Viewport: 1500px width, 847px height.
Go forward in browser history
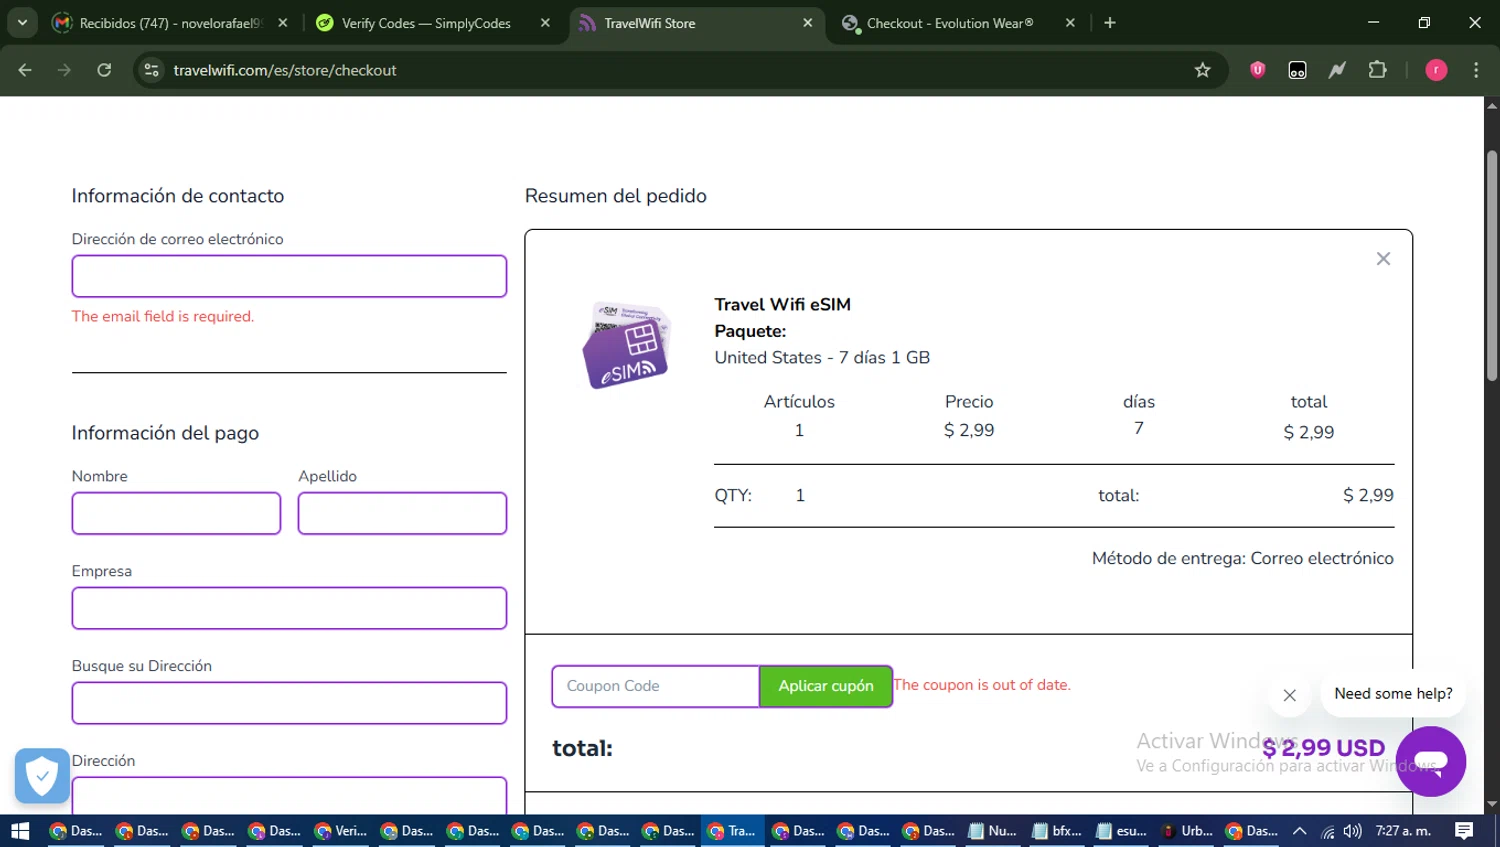point(64,70)
